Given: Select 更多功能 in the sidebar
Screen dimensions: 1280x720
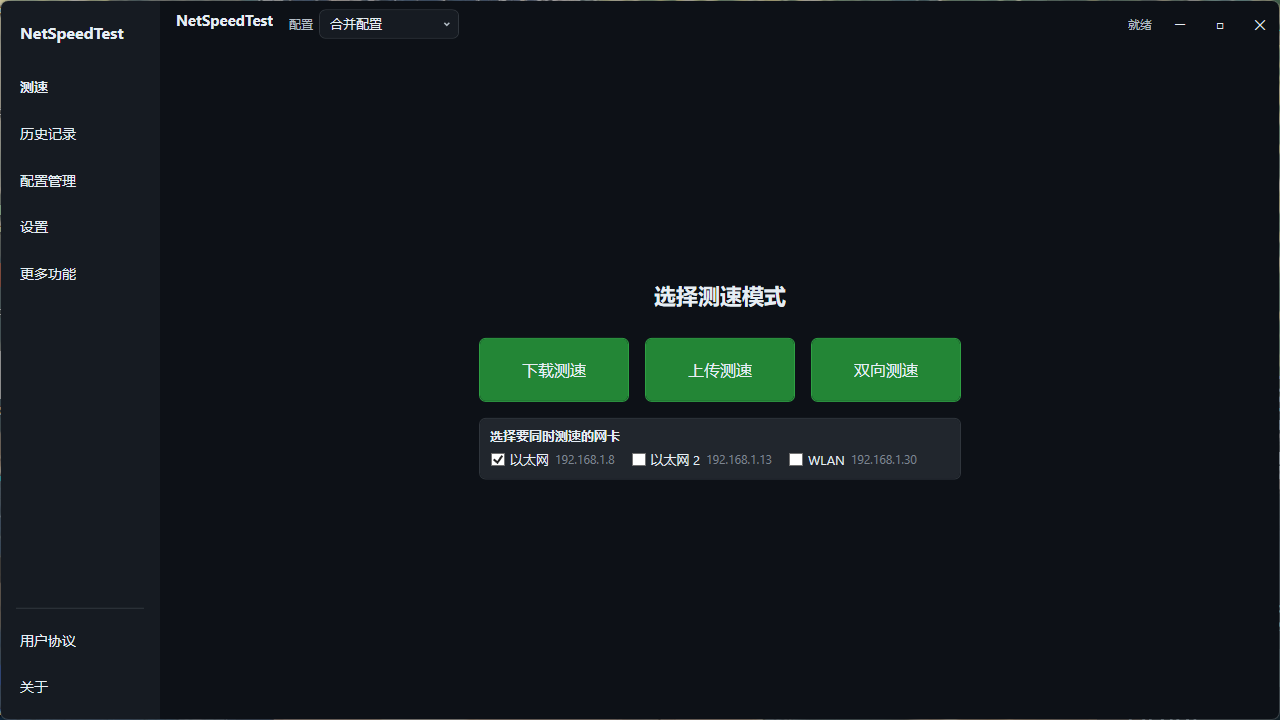Looking at the screenshot, I should pos(48,274).
